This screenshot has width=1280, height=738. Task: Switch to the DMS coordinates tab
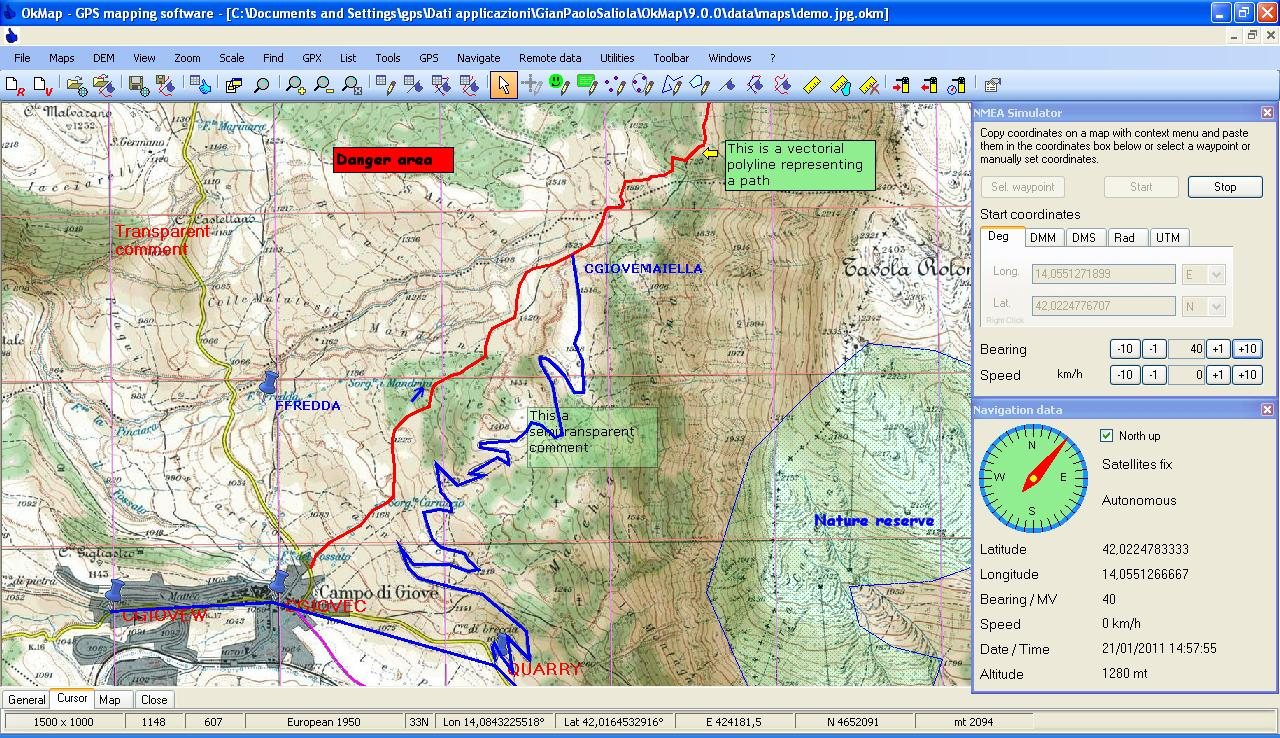click(1084, 238)
